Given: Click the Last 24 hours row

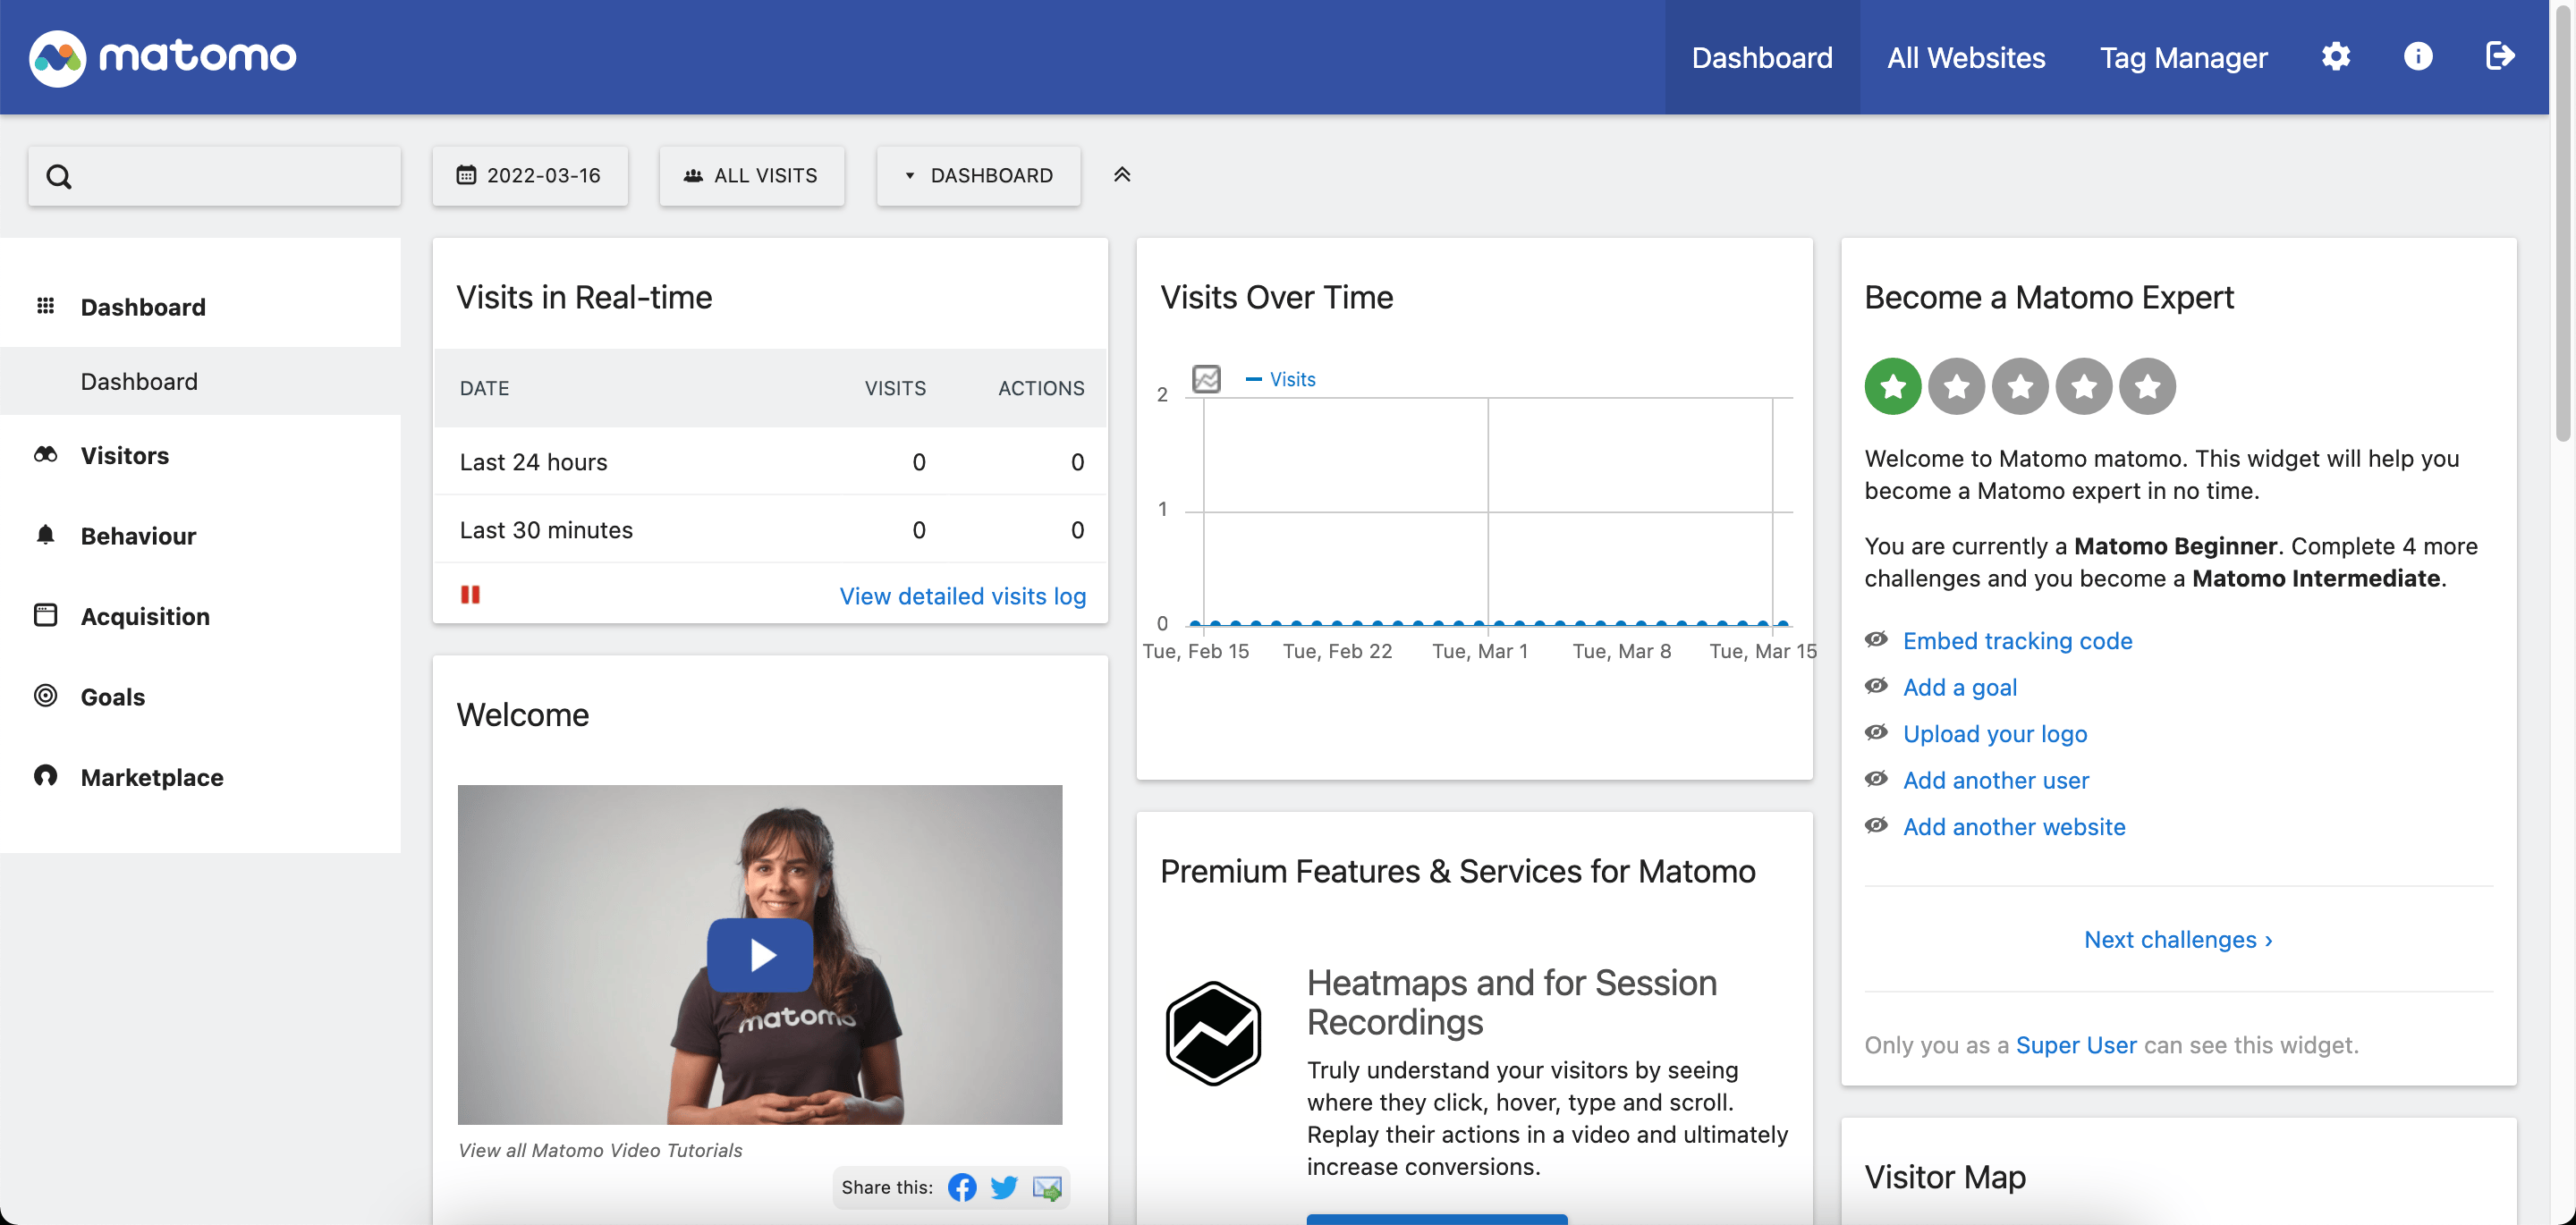Looking at the screenshot, I should 770,462.
